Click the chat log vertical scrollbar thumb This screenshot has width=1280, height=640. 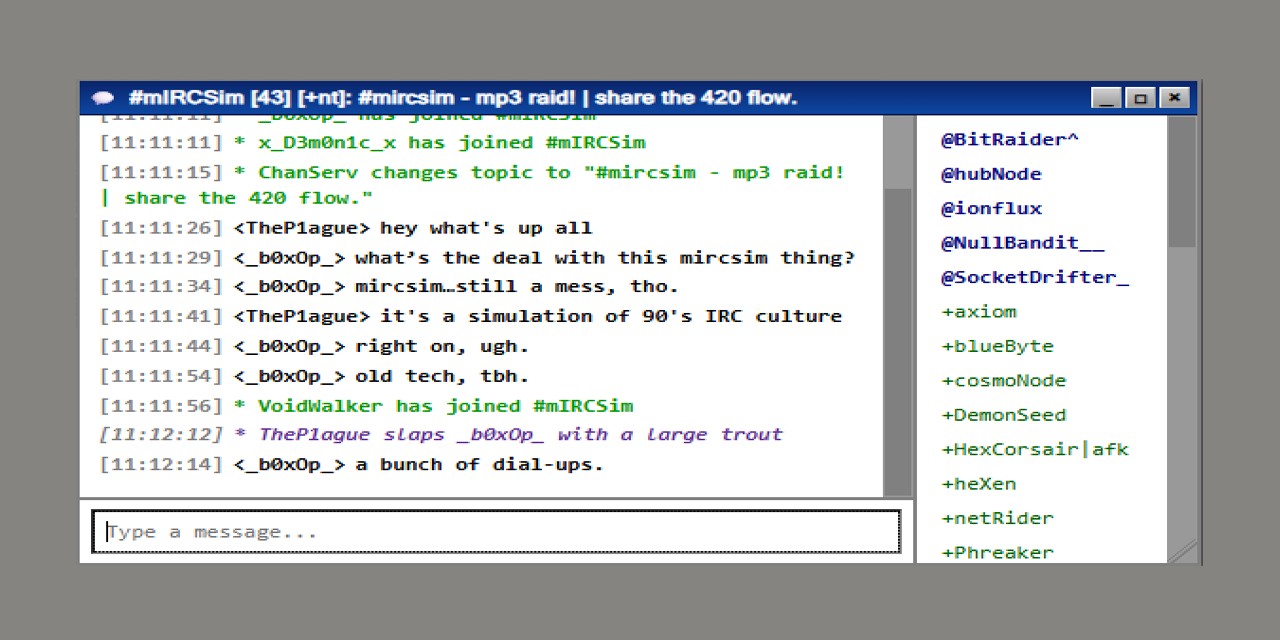tap(898, 342)
